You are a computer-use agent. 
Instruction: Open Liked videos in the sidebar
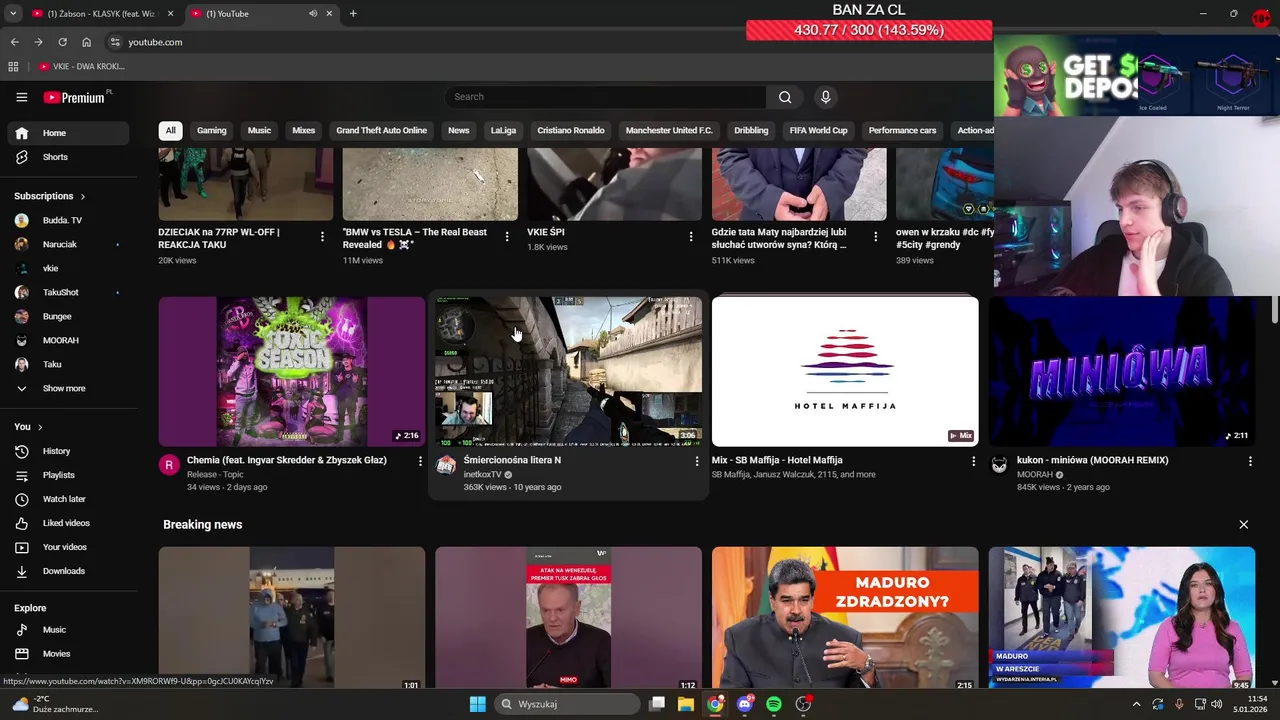click(x=69, y=523)
